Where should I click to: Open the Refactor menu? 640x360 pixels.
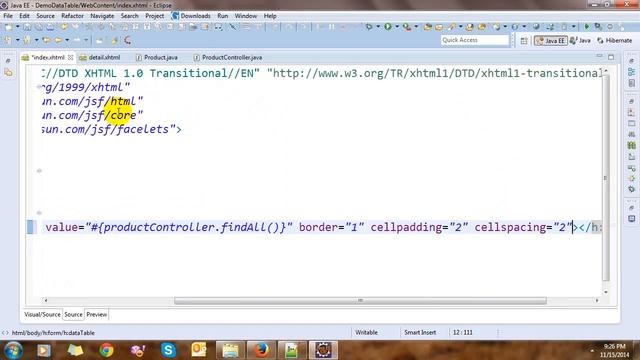coord(72,16)
